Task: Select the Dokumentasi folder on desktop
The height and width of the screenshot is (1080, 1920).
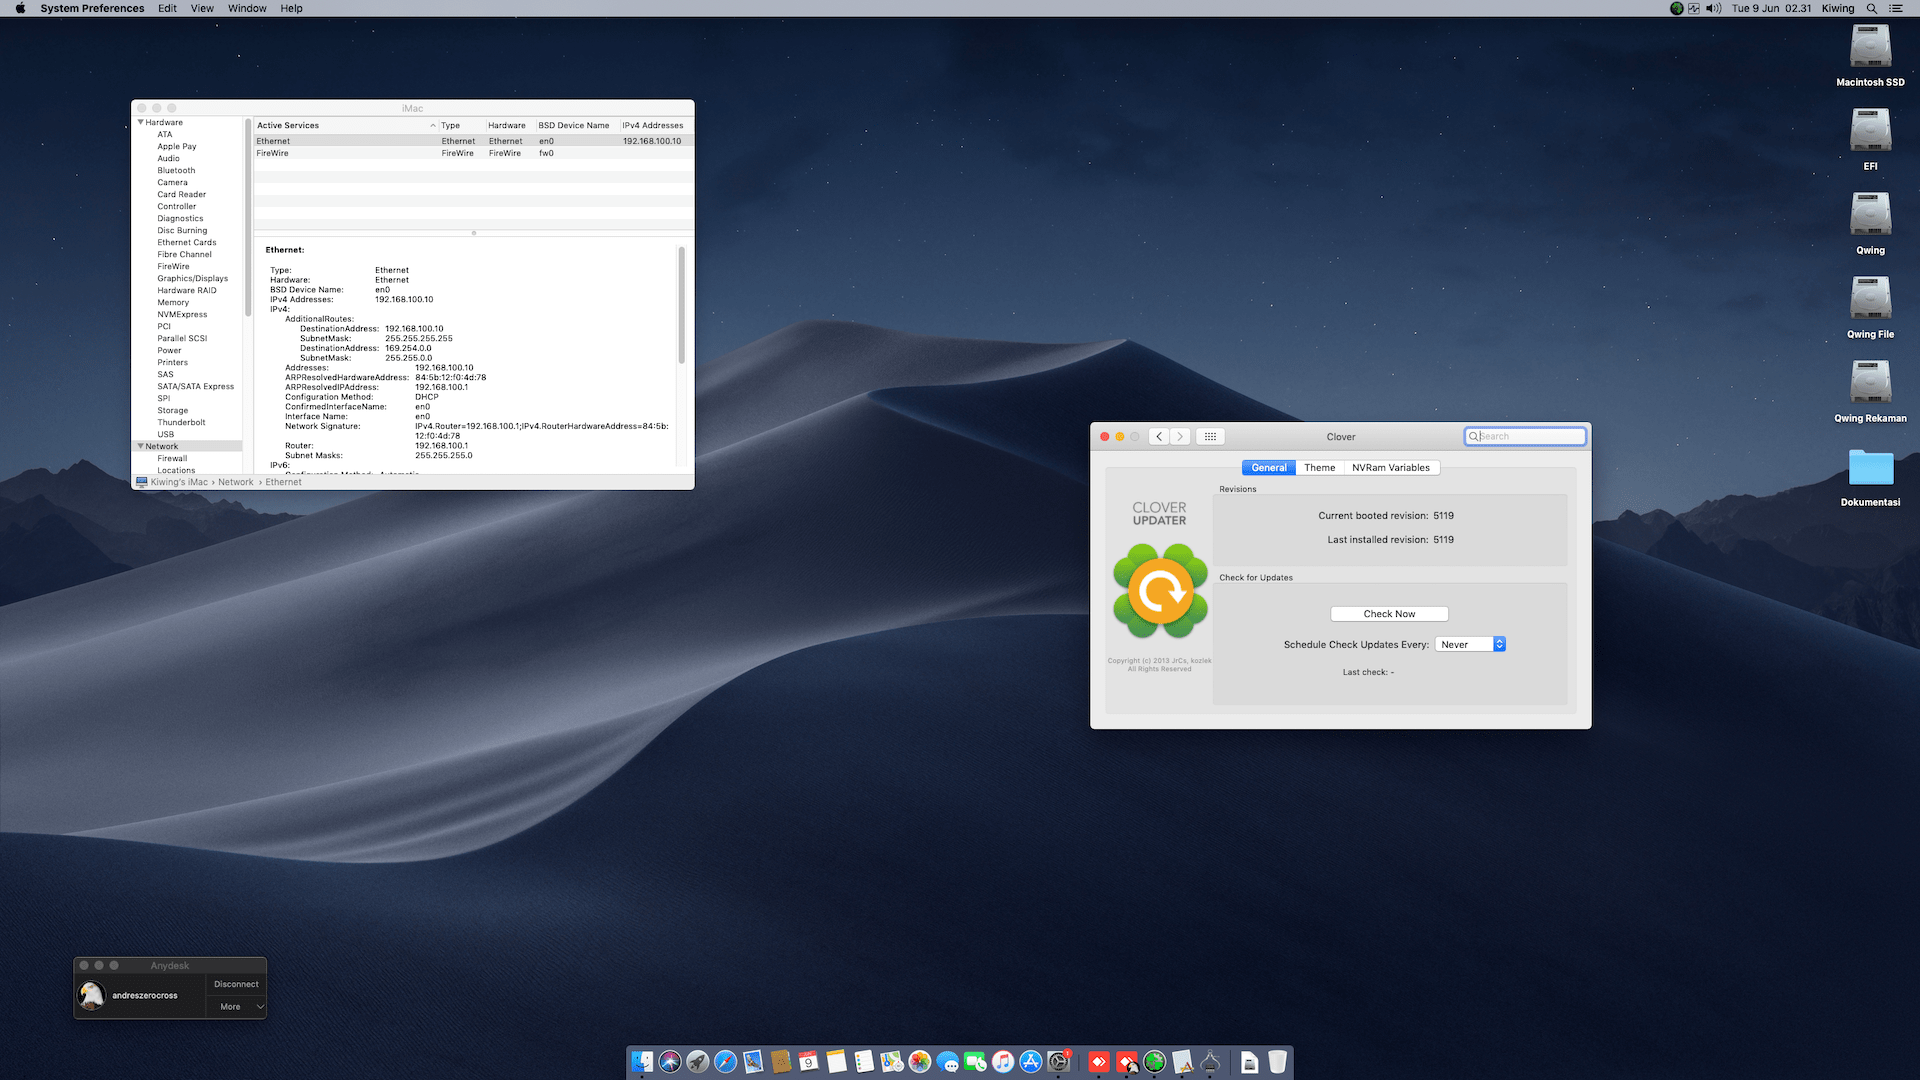Action: pyautogui.click(x=1870, y=476)
